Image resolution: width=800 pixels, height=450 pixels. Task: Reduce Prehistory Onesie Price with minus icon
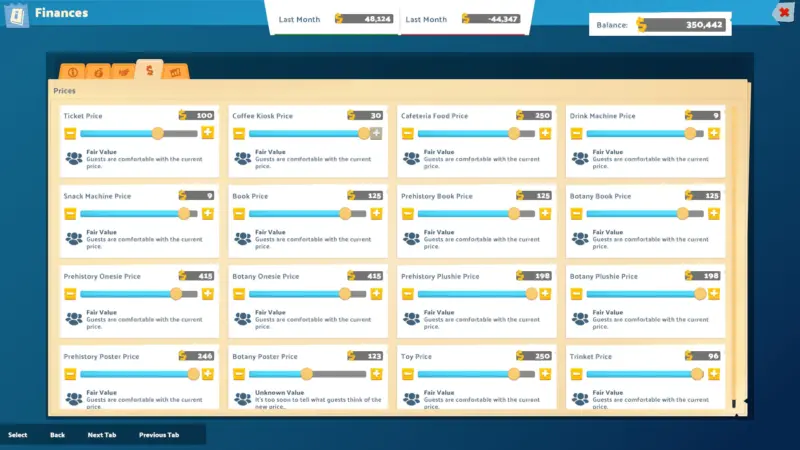coord(70,294)
